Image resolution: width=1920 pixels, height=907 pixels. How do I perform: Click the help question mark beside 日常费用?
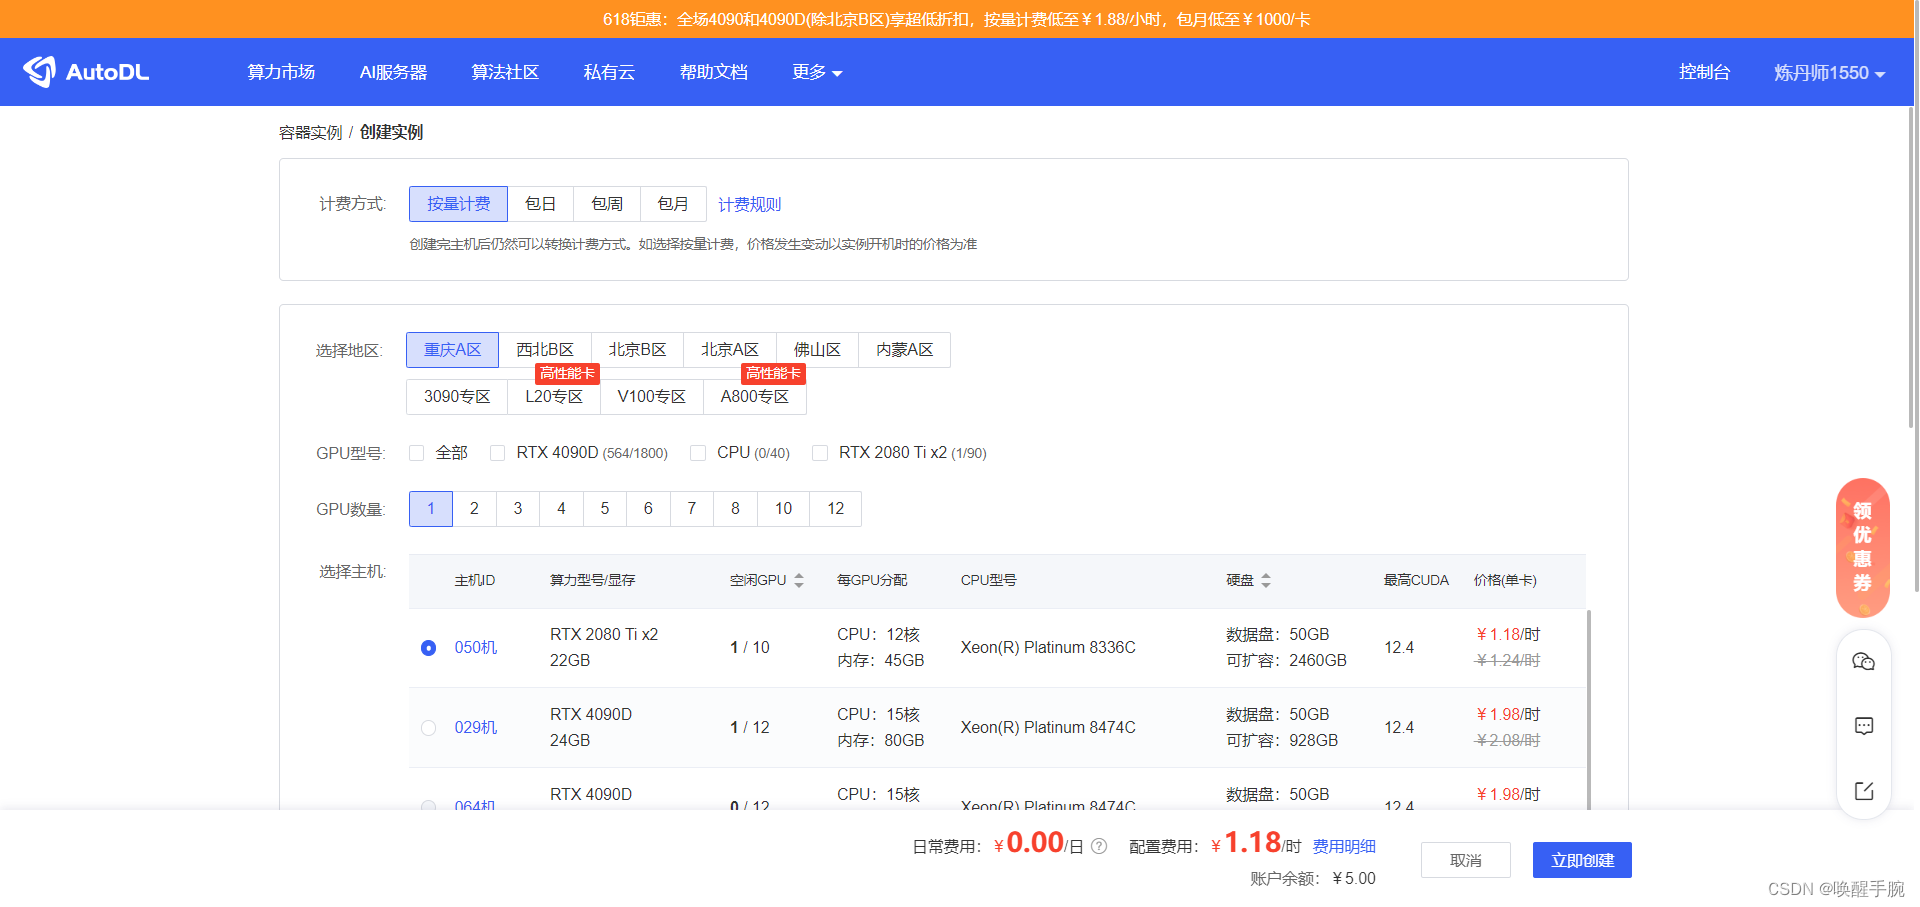pos(1099,846)
